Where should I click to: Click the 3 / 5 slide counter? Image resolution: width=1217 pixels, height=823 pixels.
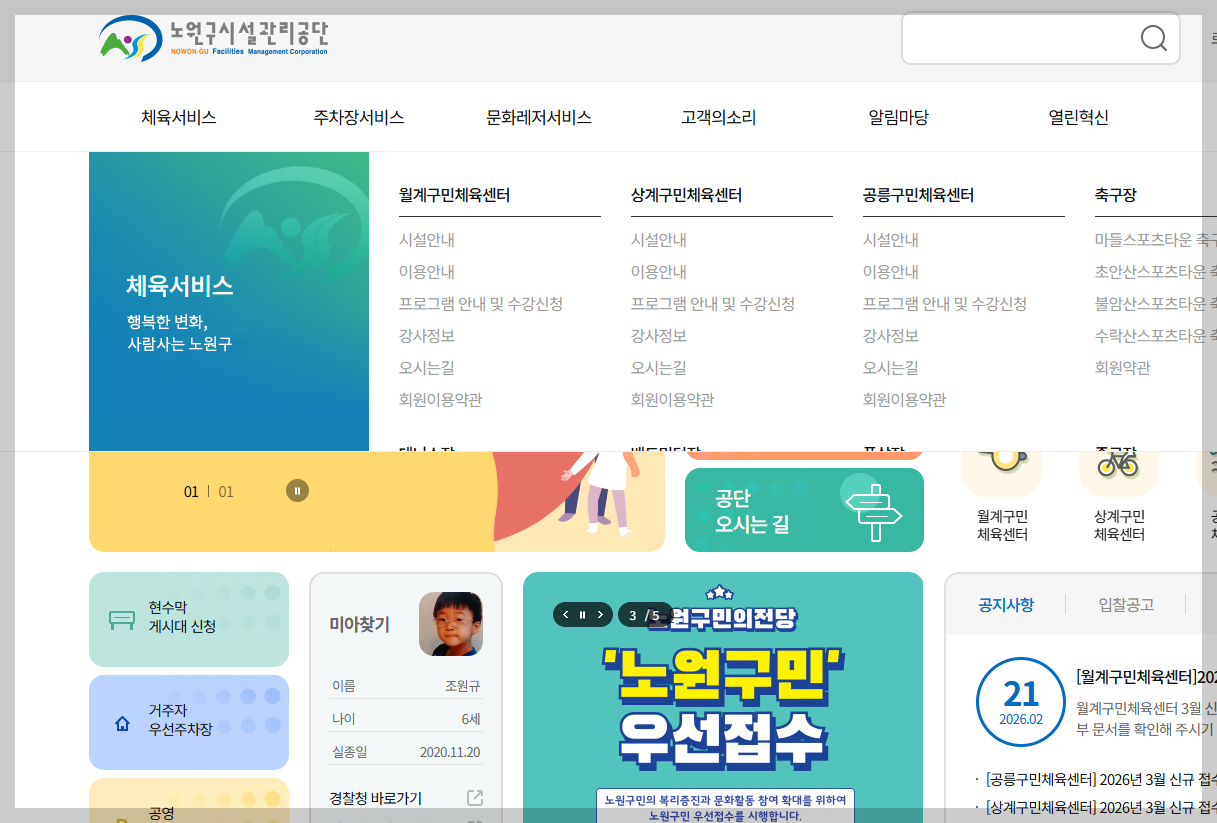pos(645,615)
